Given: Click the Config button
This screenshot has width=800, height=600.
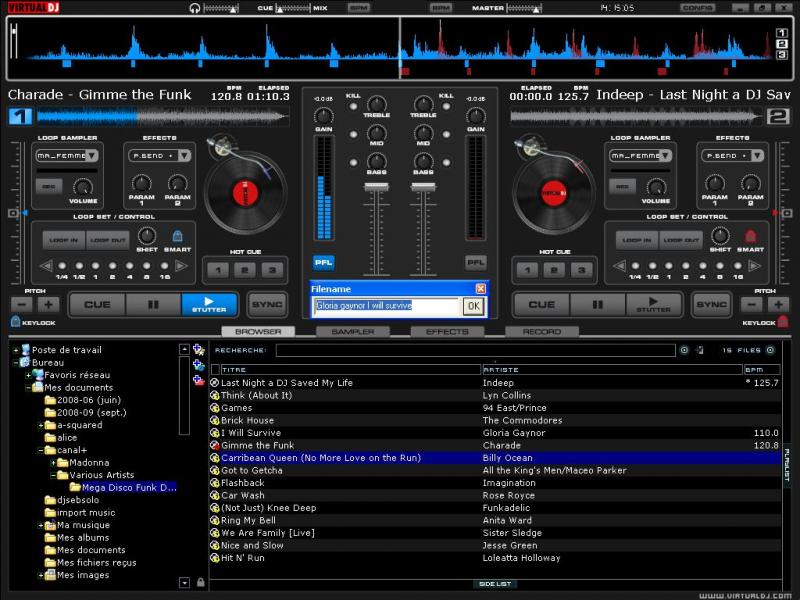Looking at the screenshot, I should pos(697,7).
